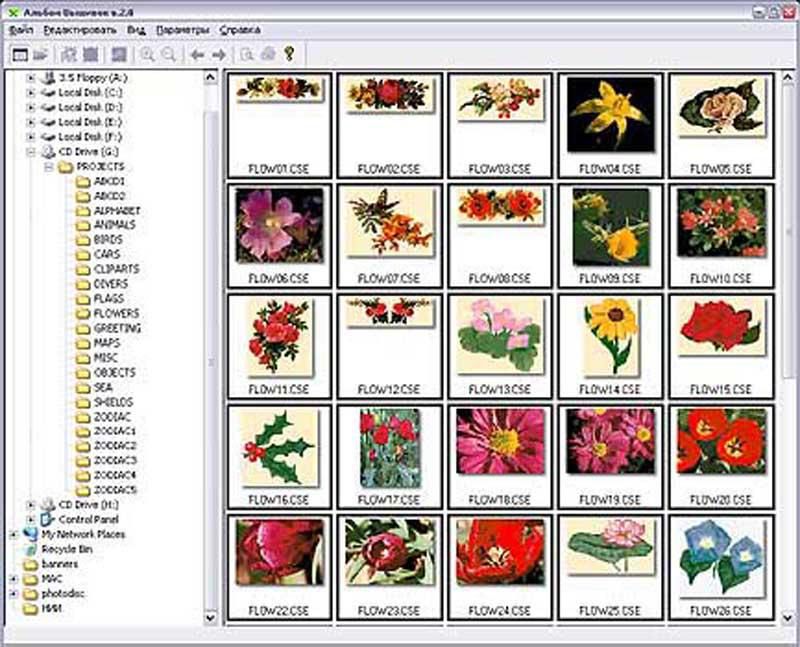
Task: Click the print toolbar icon
Action: 266,54
